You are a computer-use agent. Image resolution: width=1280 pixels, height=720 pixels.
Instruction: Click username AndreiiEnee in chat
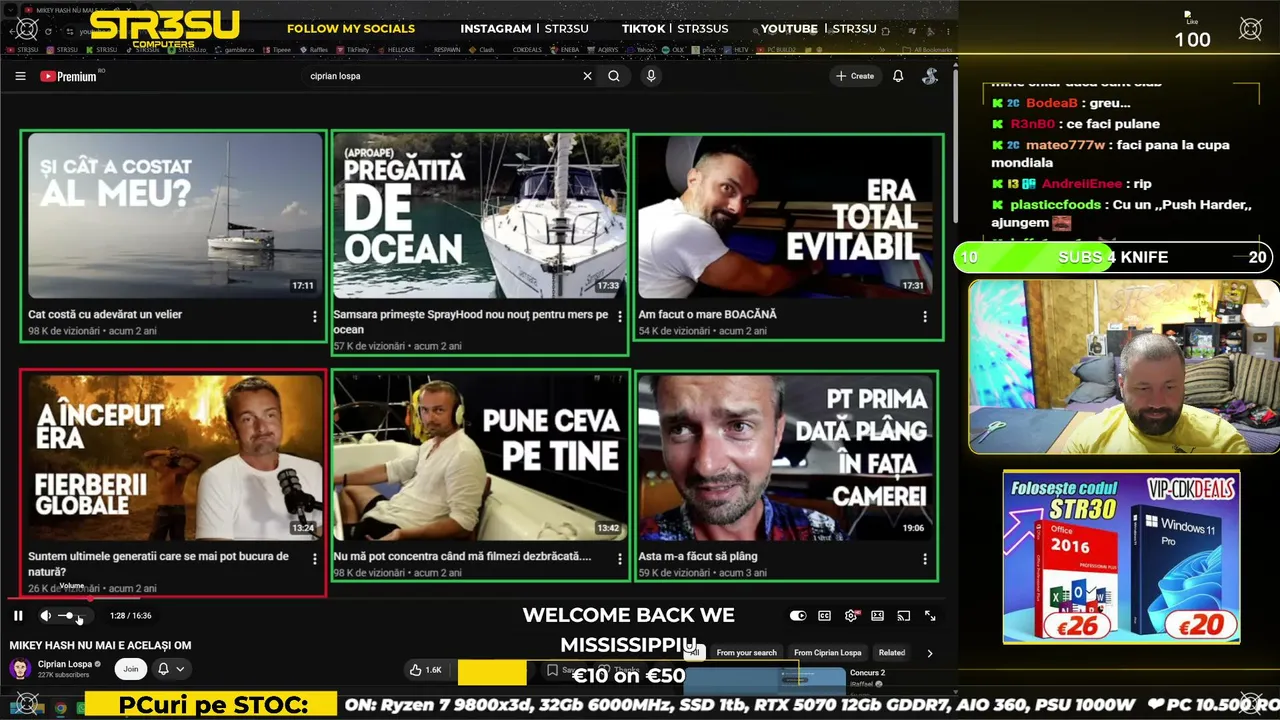[x=1082, y=184]
